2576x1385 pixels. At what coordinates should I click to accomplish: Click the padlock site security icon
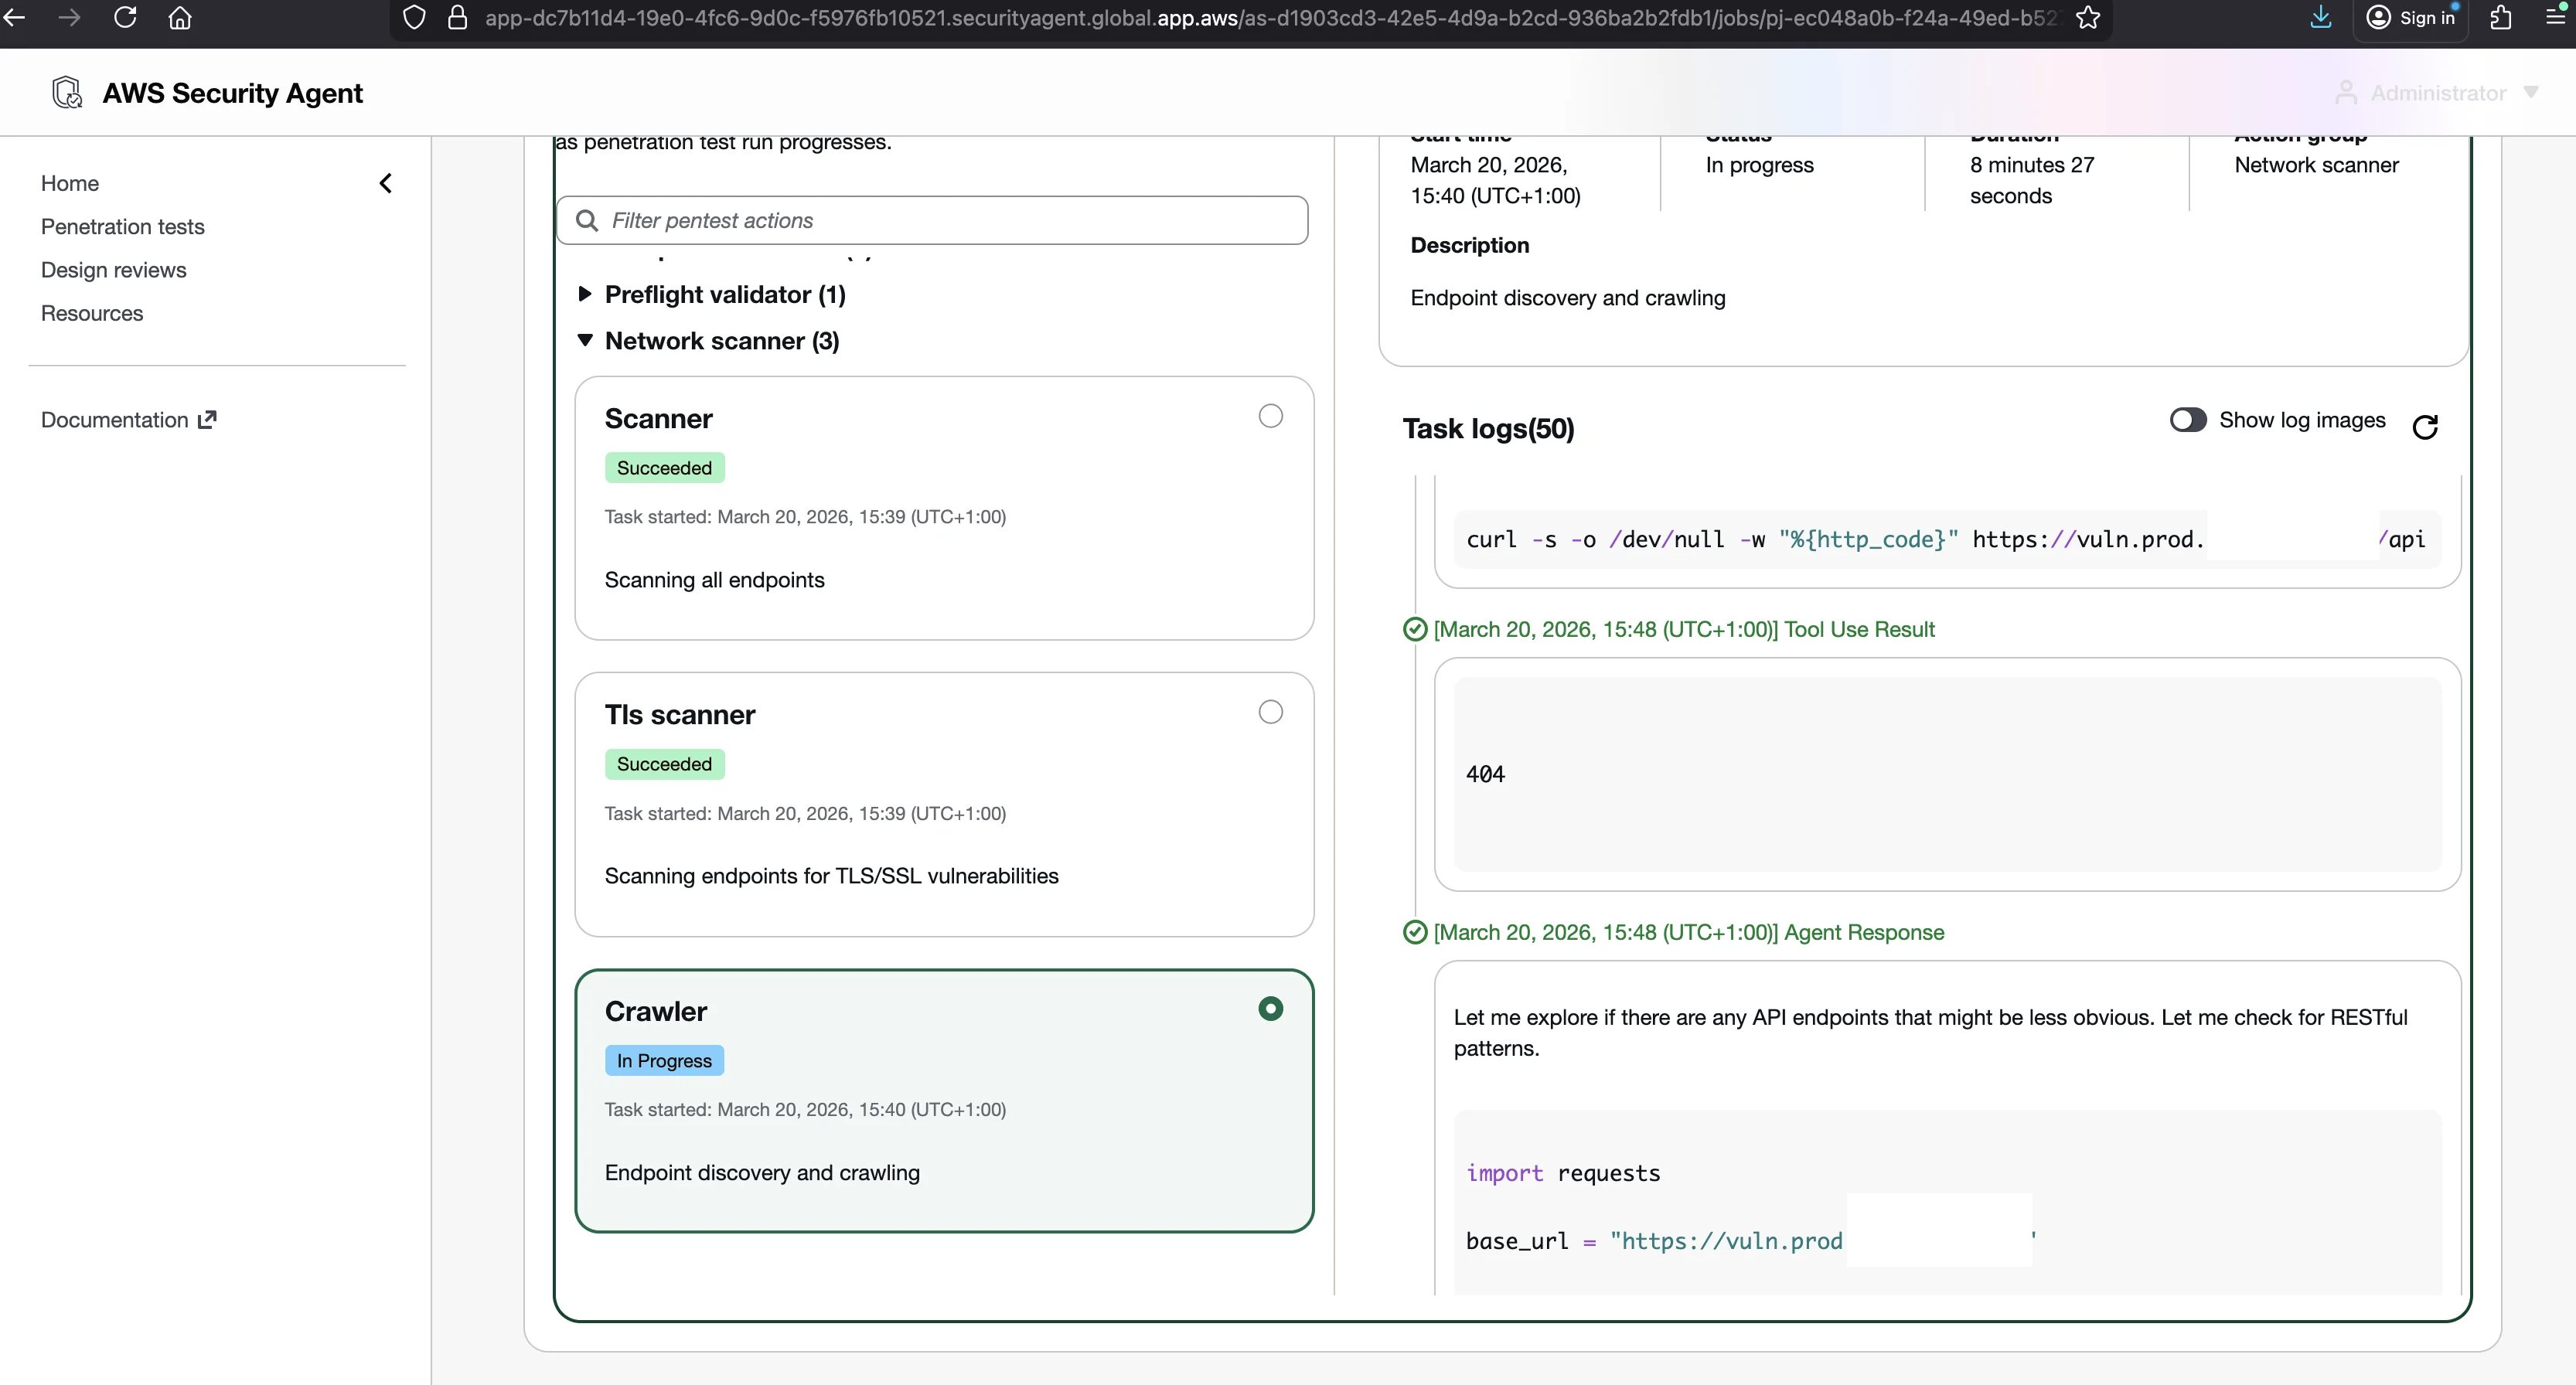coord(457,17)
